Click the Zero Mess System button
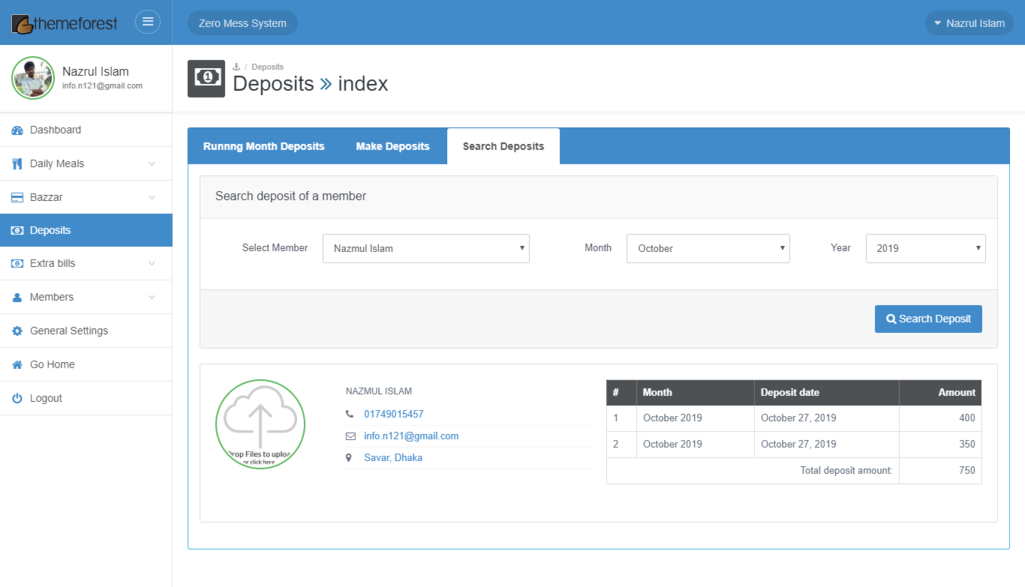Viewport: 1025px width, 587px height. coord(242,23)
